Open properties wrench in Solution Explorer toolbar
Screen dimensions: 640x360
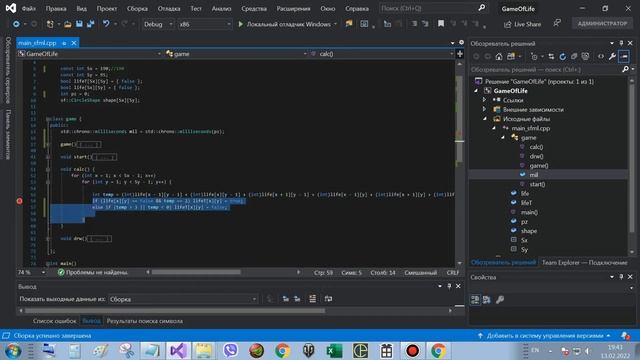point(612,57)
